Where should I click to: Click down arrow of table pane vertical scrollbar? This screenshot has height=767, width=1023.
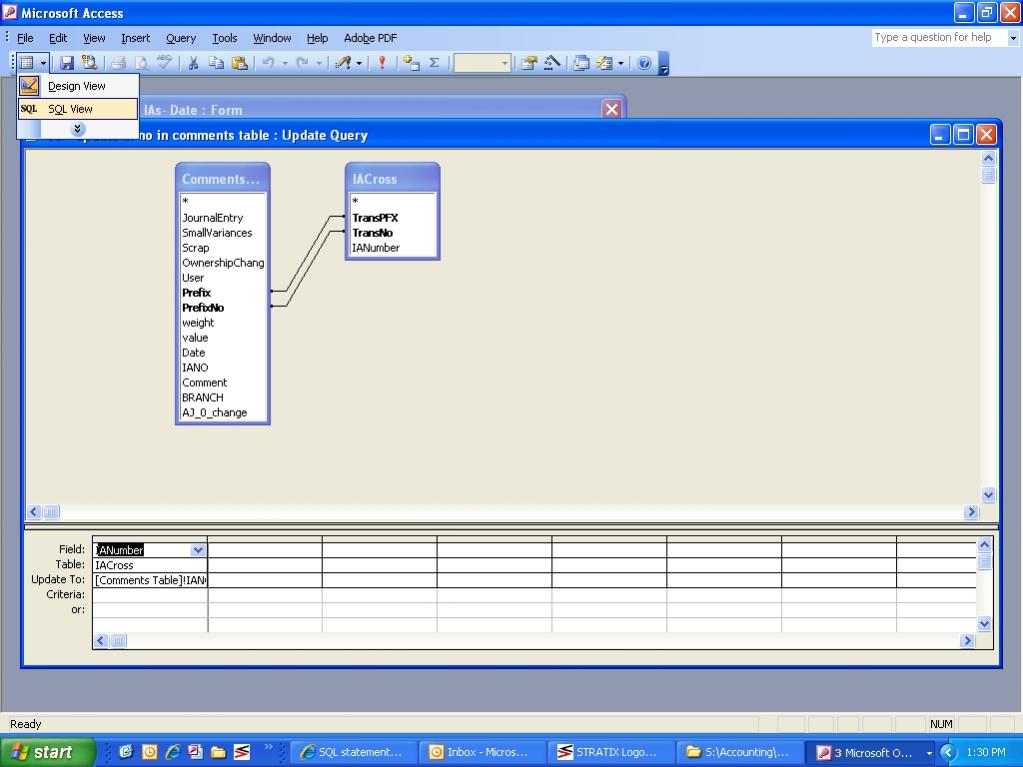(x=988, y=494)
